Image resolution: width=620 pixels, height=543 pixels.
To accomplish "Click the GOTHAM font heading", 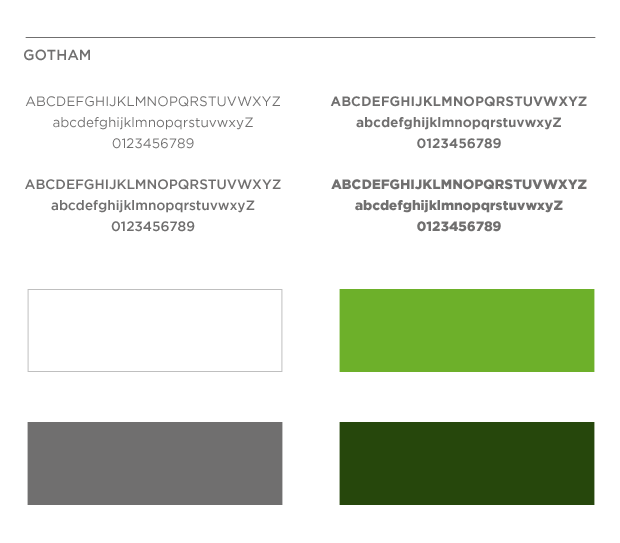I will click(57, 55).
